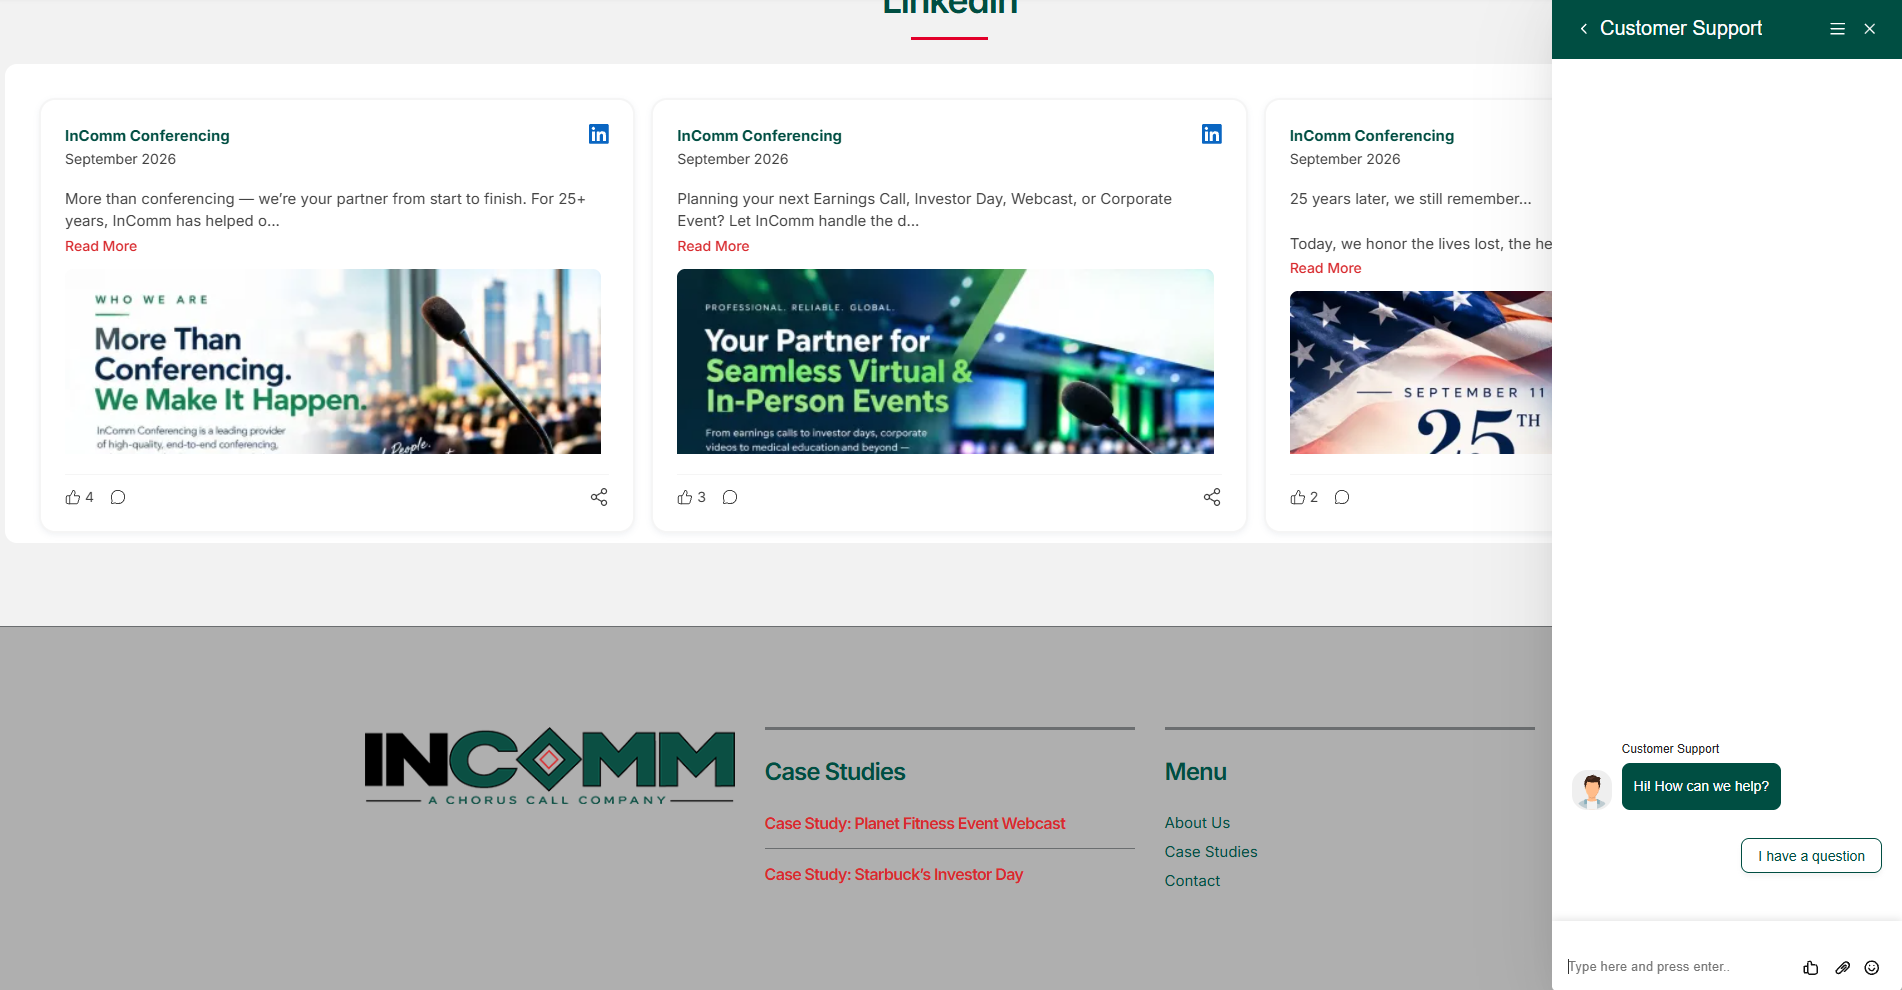Open the emoji picker in chat
The width and height of the screenshot is (1902, 990).
[x=1872, y=967]
